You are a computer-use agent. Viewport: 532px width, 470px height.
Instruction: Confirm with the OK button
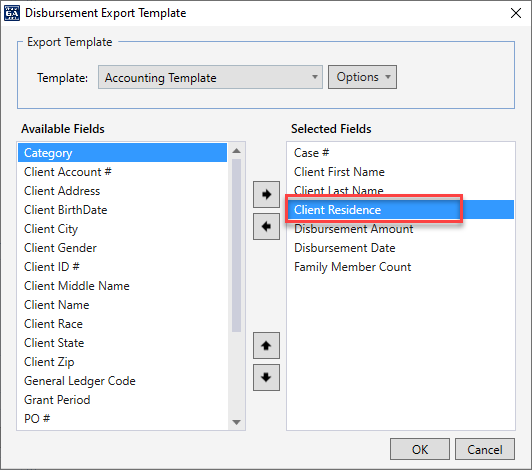click(x=420, y=449)
